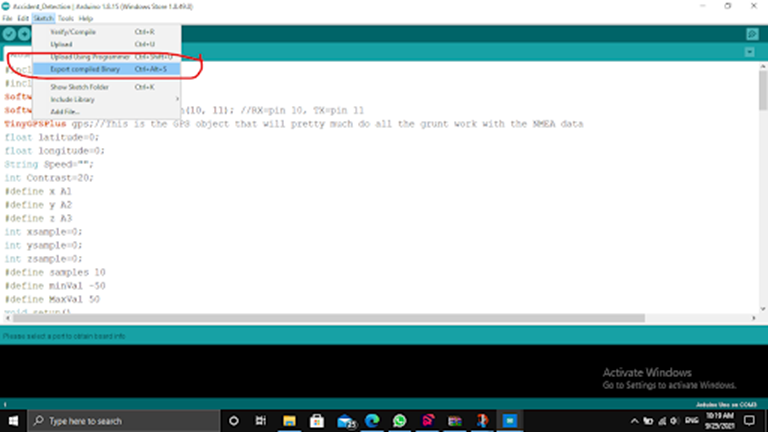The image size is (768, 432).
Task: Open Microsoft Store from the taskbar
Action: [x=318, y=421]
